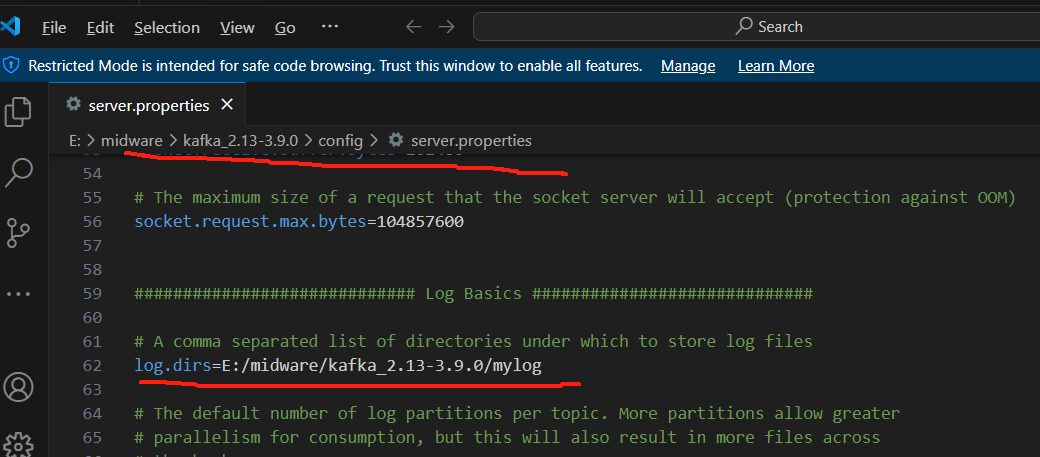
Task: Open the Go menu
Action: tap(285, 27)
